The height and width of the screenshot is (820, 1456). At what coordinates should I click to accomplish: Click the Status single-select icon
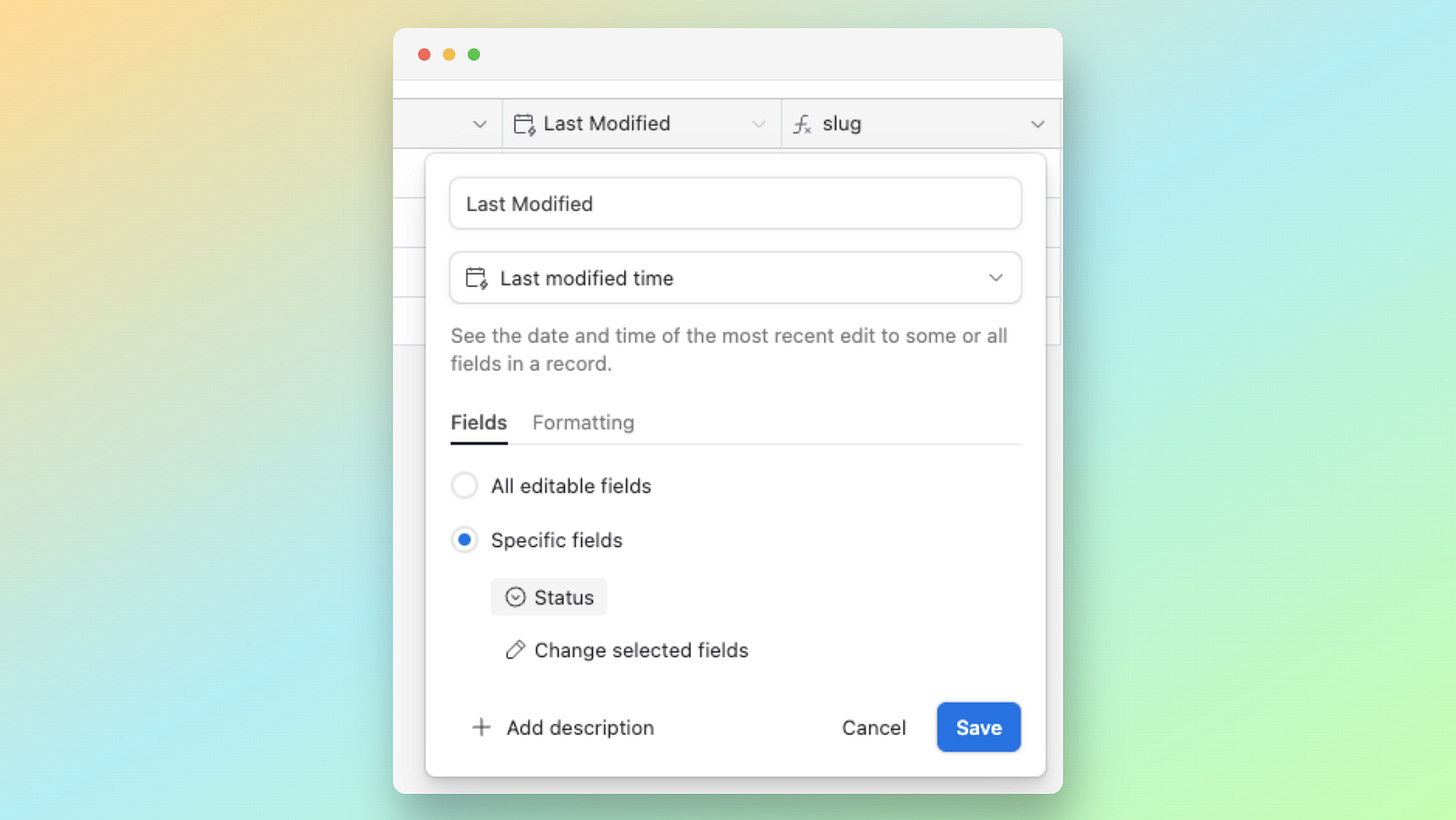click(x=516, y=597)
